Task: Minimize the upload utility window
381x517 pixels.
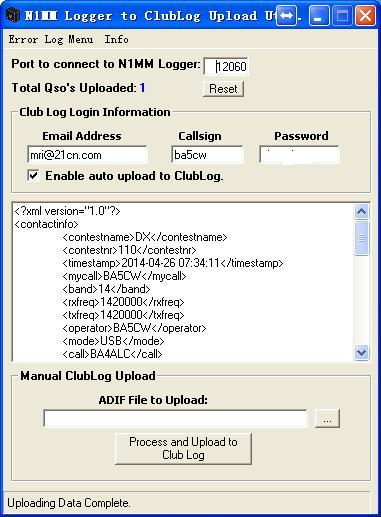Action: pyautogui.click(x=318, y=15)
